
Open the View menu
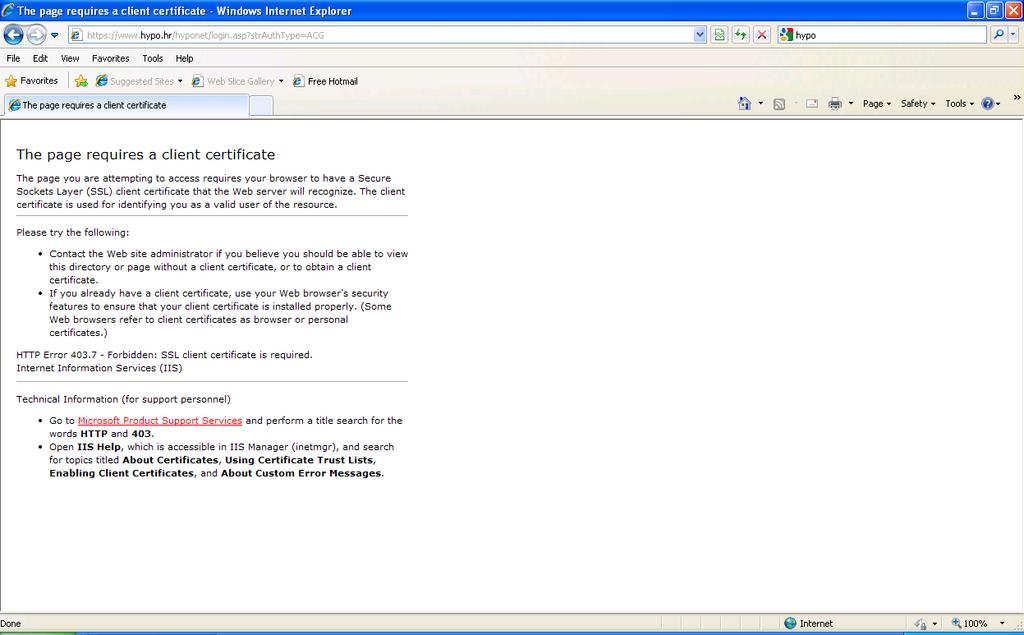pos(70,58)
